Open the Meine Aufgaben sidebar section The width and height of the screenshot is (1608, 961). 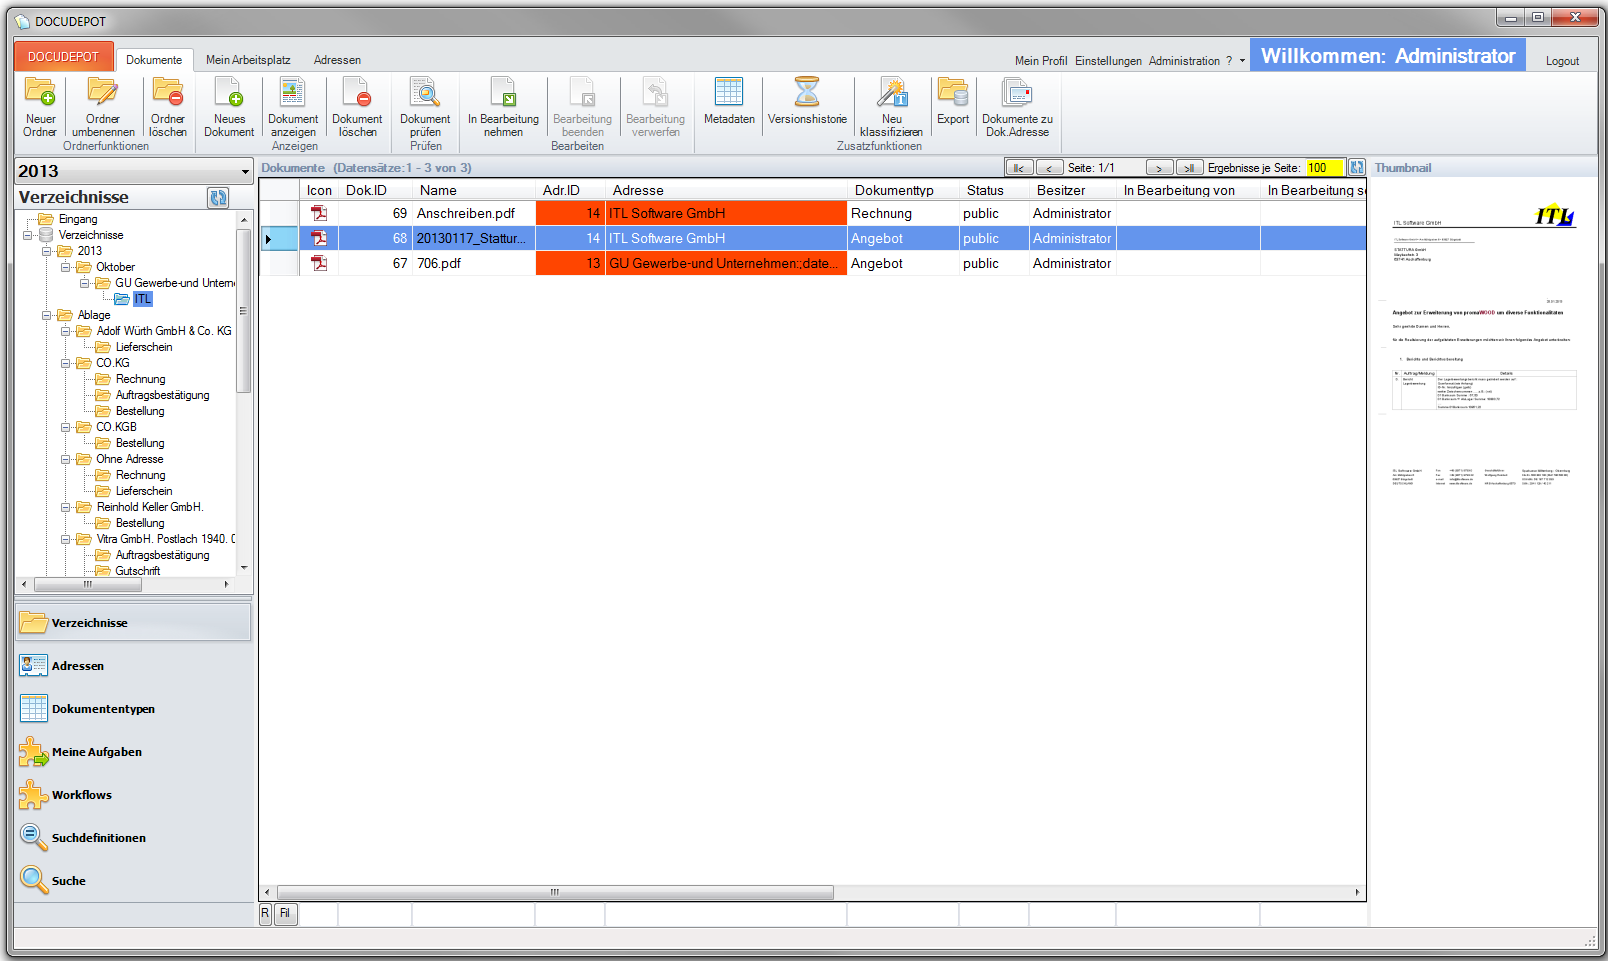[134, 752]
